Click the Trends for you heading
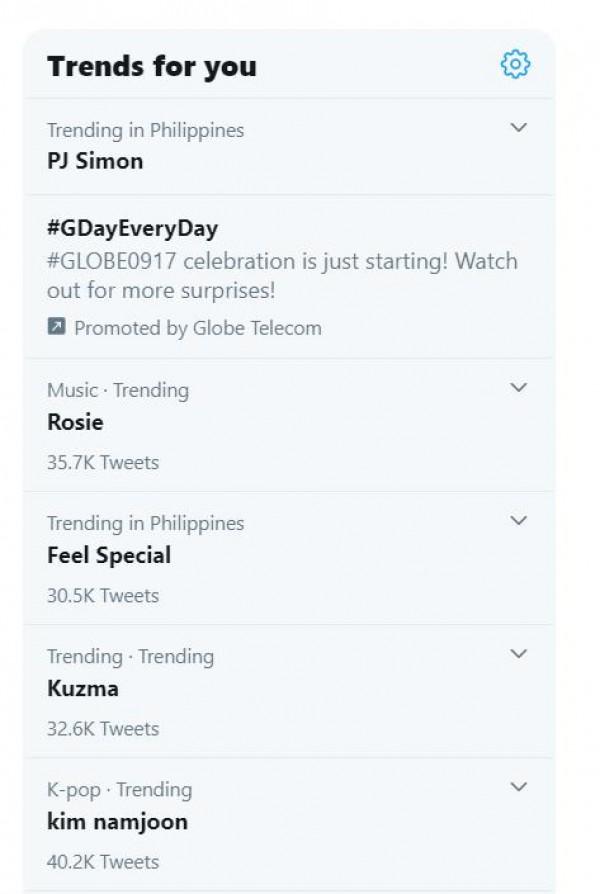Screen dimensions: 600x894 152,66
